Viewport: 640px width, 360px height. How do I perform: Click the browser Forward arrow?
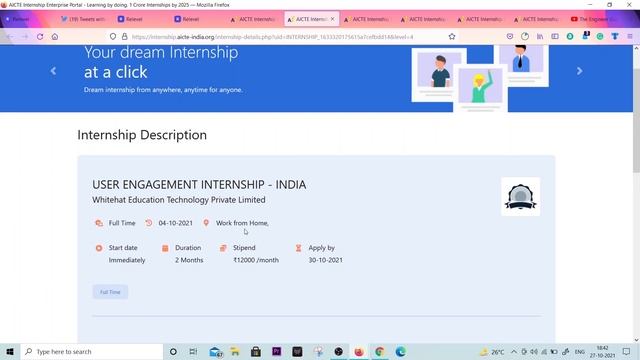point(25,37)
